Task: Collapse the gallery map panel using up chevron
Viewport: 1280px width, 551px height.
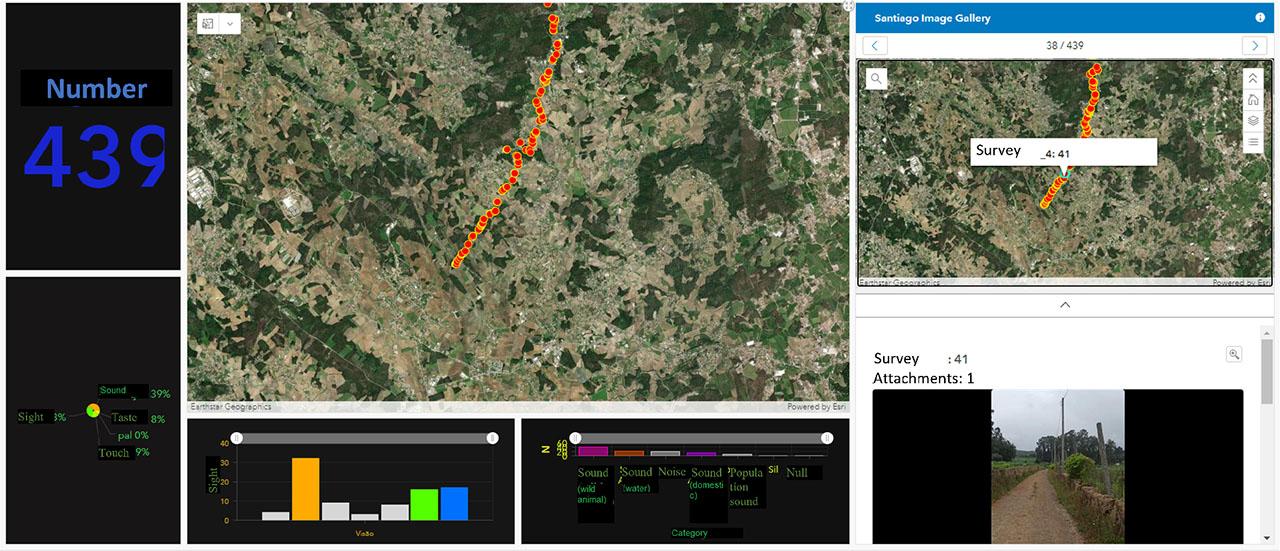Action: click(1065, 304)
